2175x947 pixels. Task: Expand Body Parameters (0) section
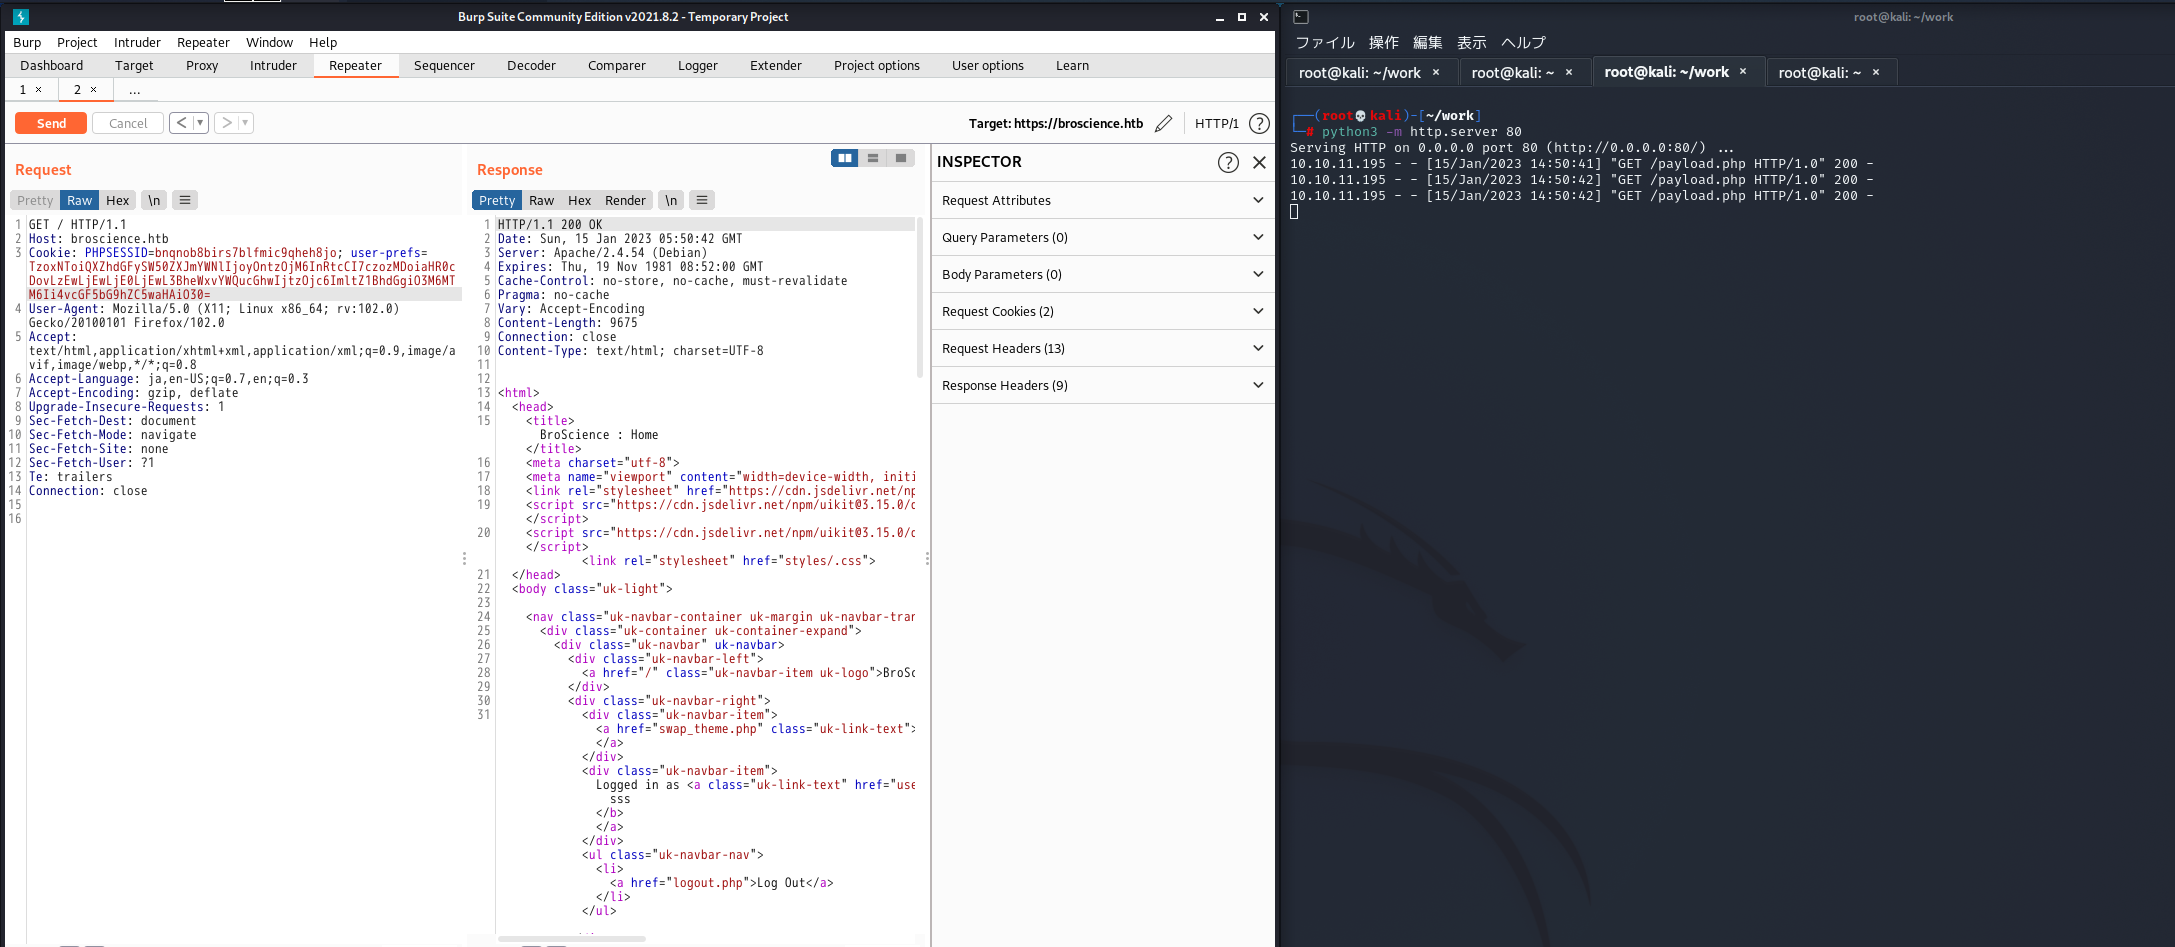(1103, 274)
